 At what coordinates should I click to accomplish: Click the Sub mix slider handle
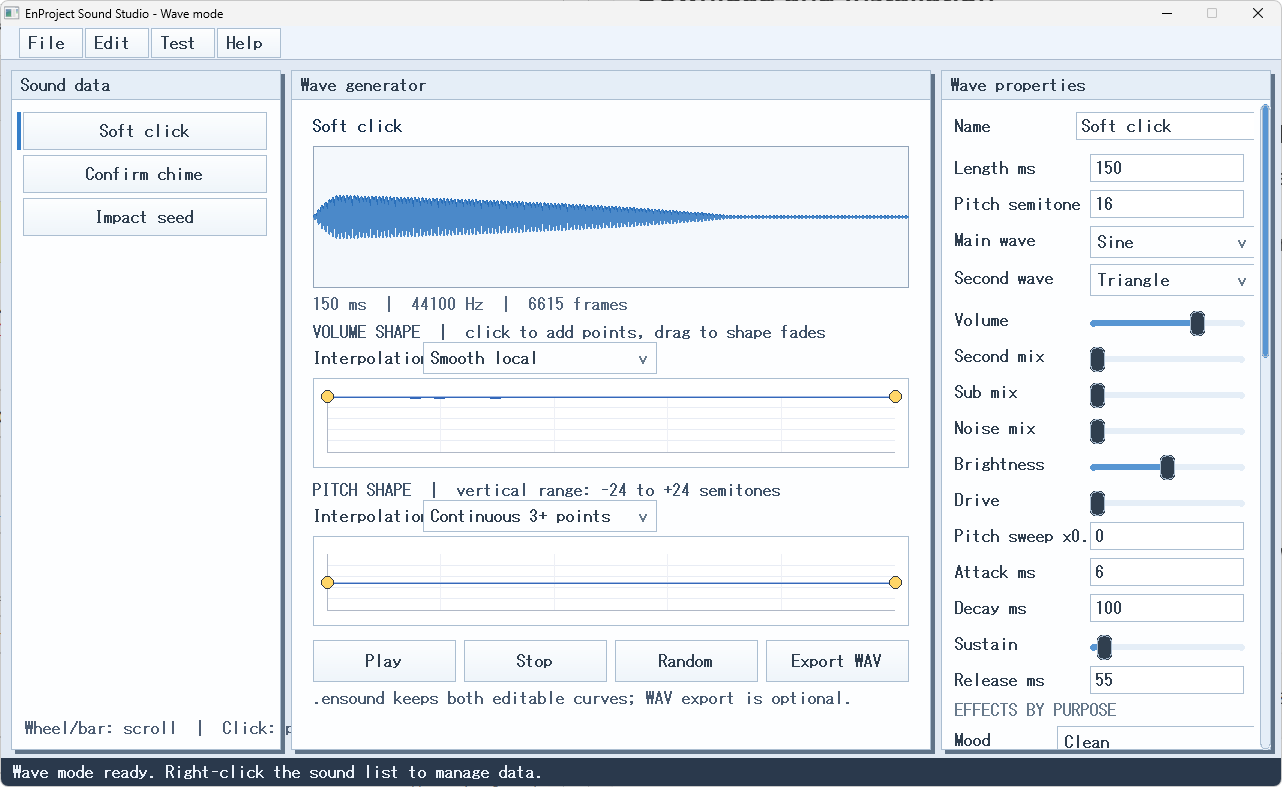pos(1097,395)
